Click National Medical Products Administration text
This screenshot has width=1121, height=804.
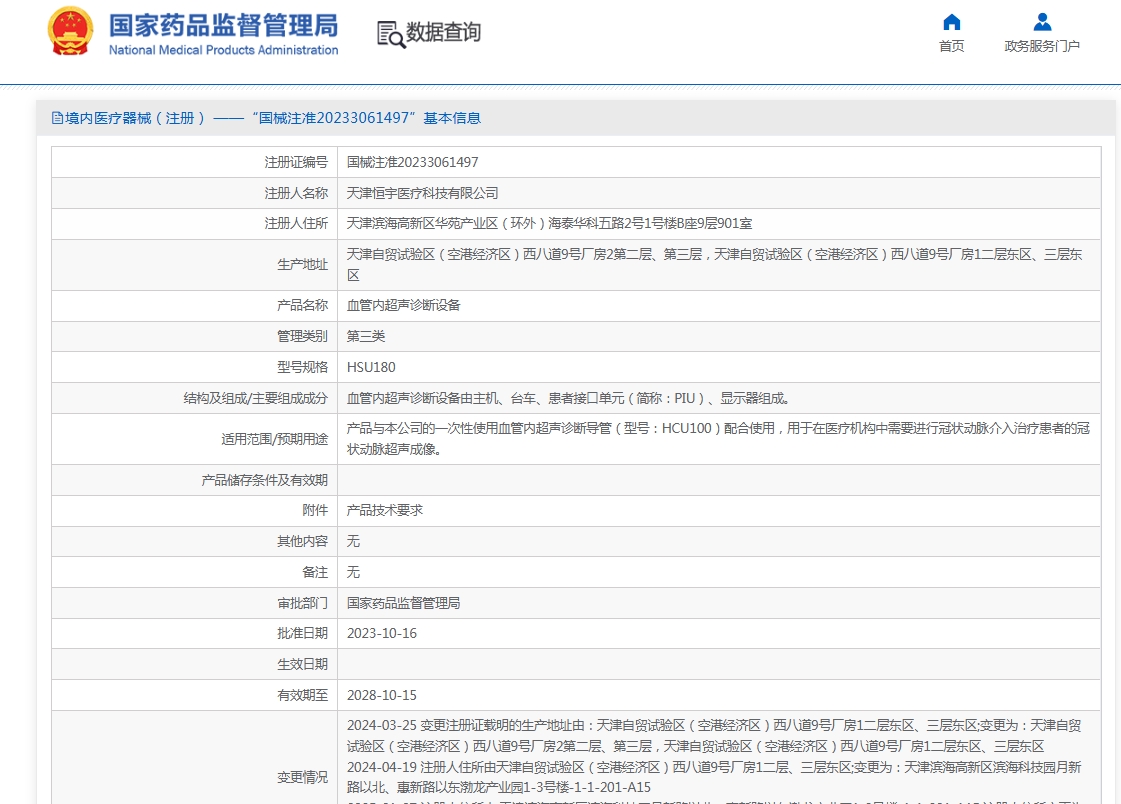[223, 50]
